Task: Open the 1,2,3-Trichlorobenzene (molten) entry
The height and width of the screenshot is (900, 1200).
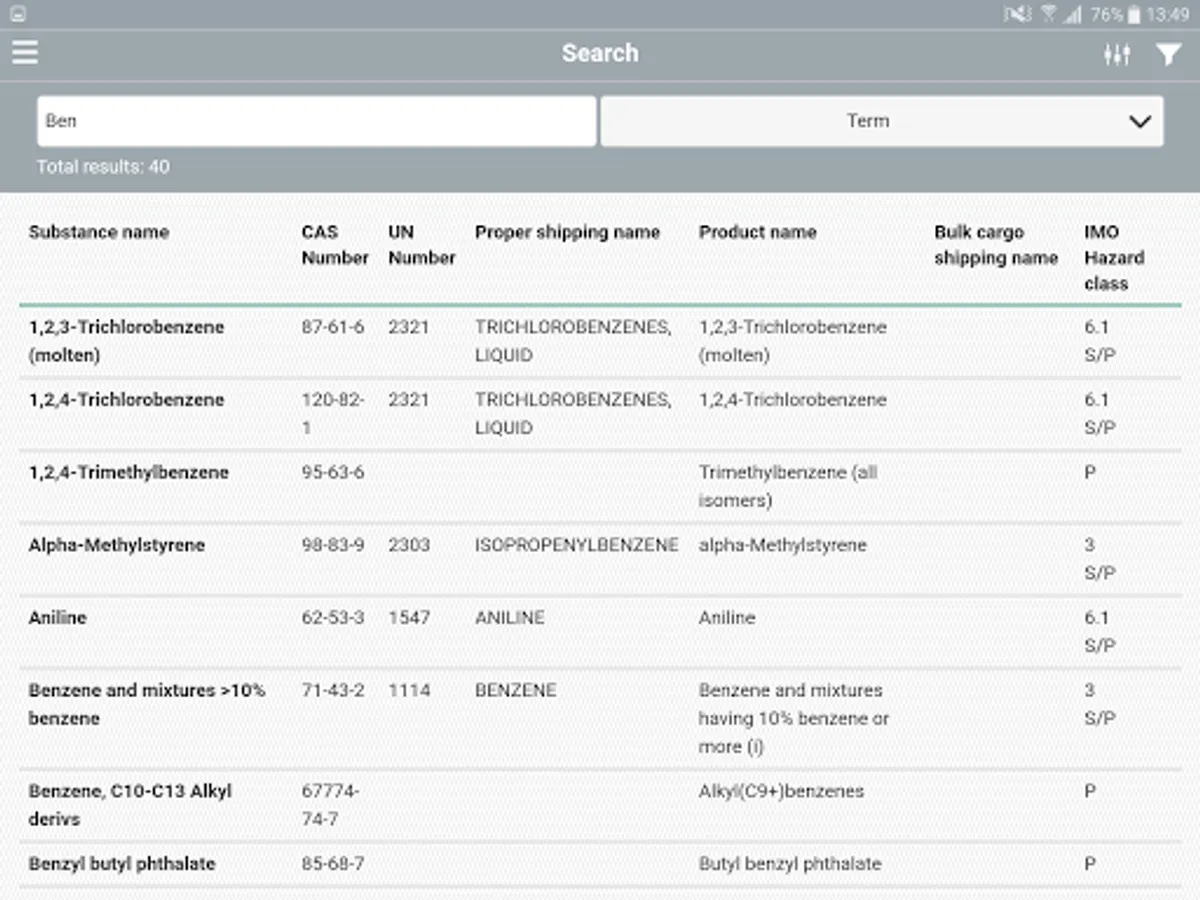Action: [126, 341]
